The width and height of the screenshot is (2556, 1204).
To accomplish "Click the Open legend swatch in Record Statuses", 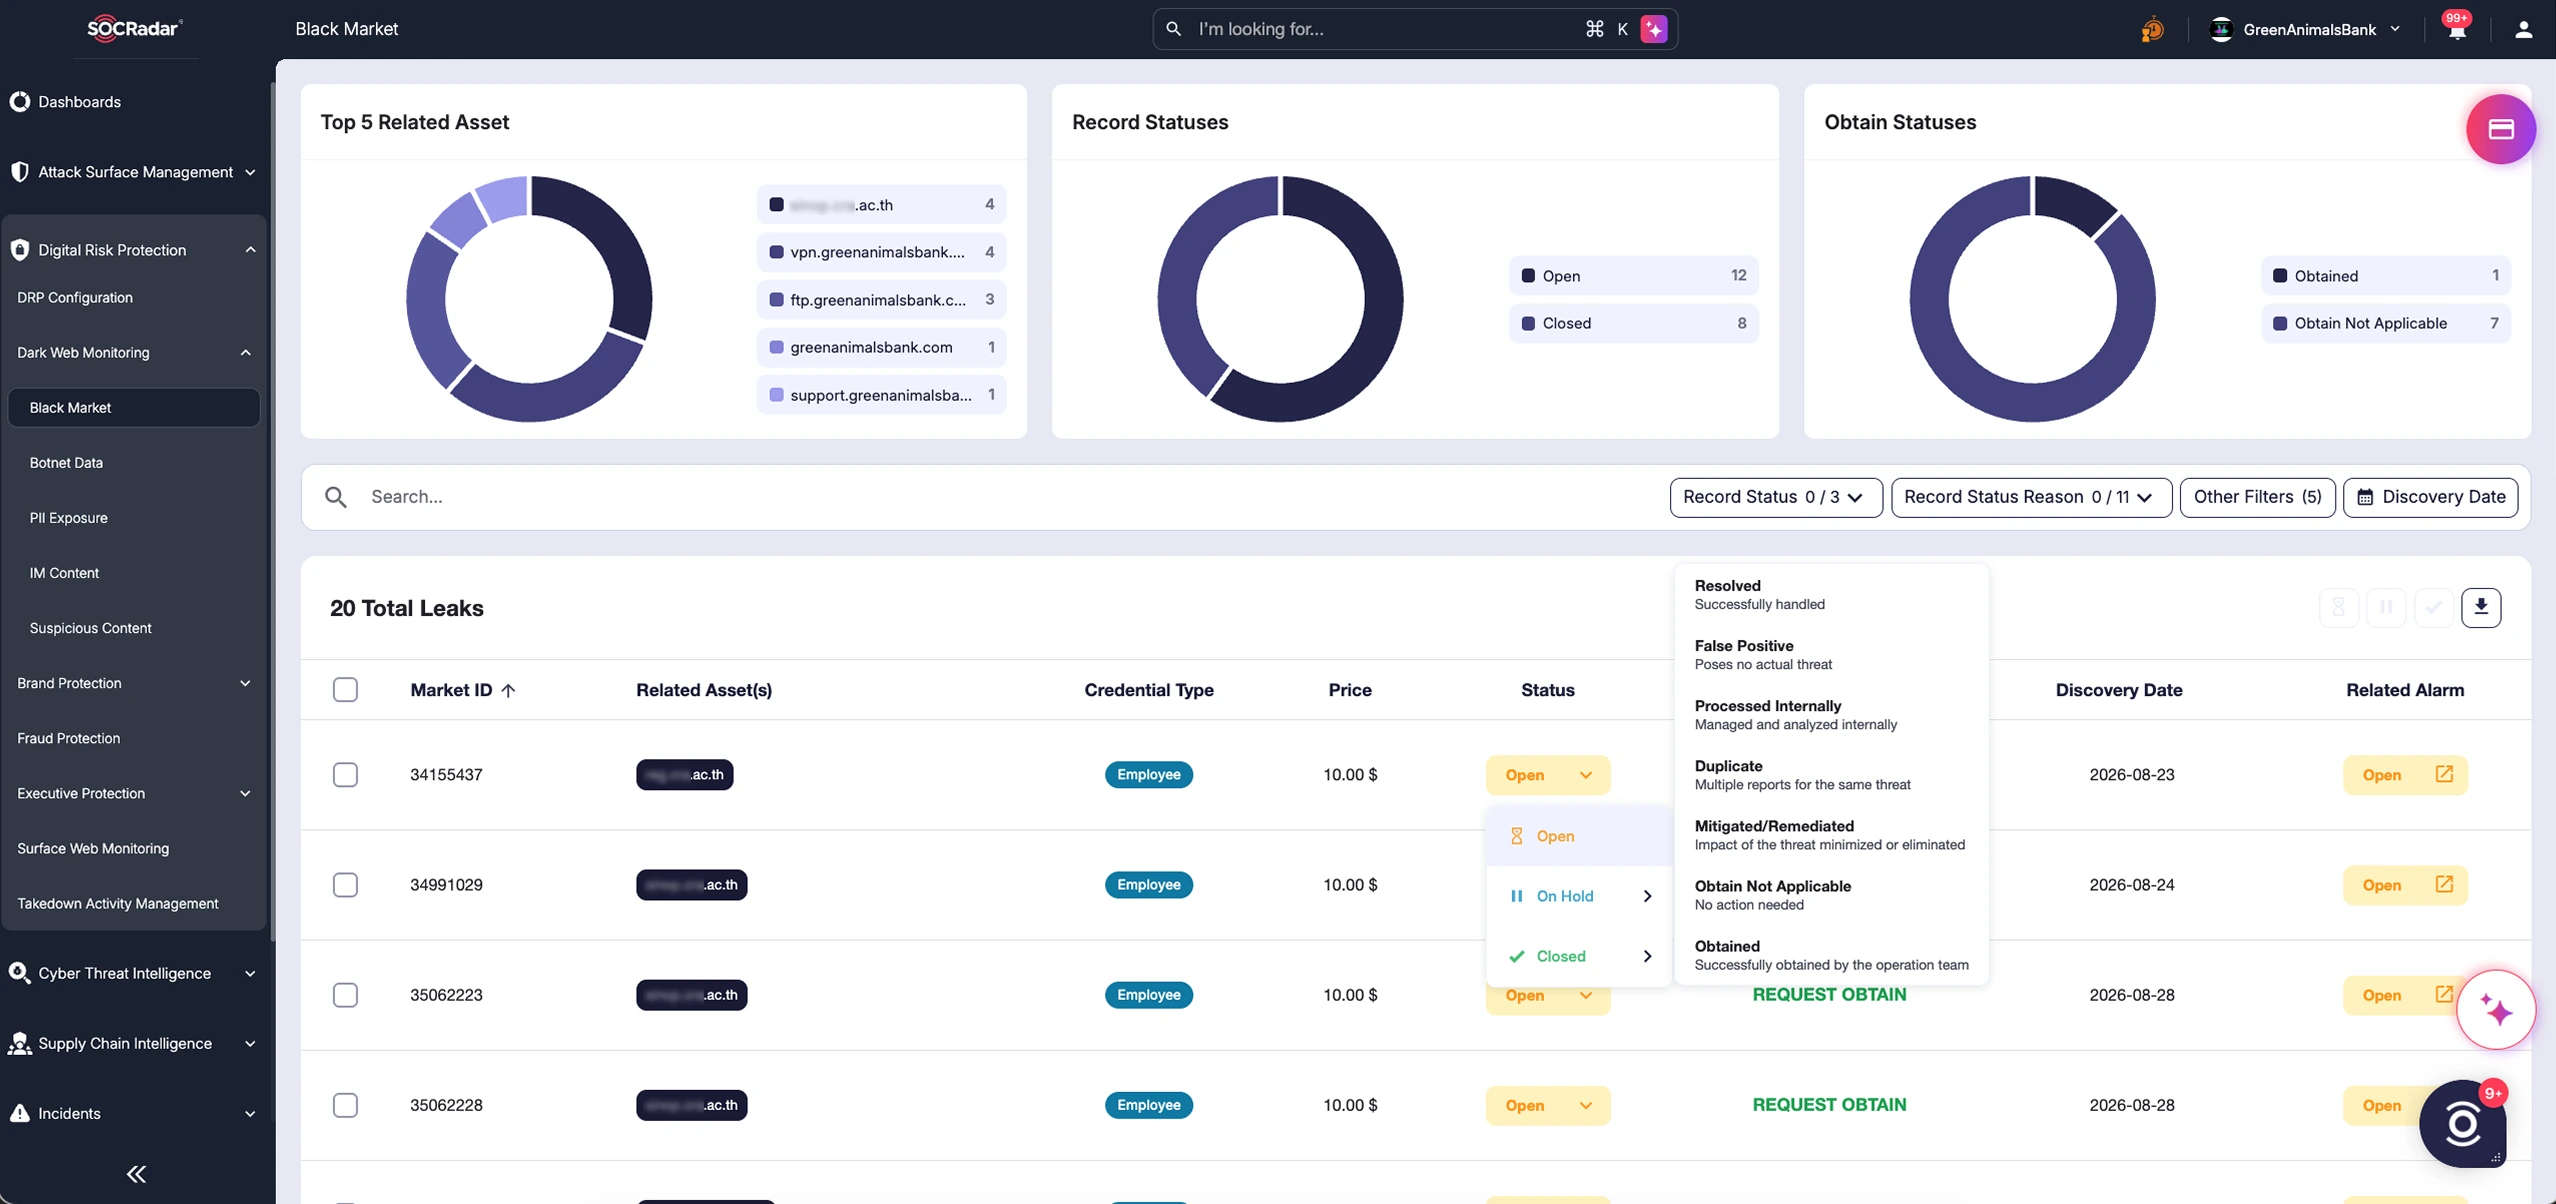I will (1528, 276).
